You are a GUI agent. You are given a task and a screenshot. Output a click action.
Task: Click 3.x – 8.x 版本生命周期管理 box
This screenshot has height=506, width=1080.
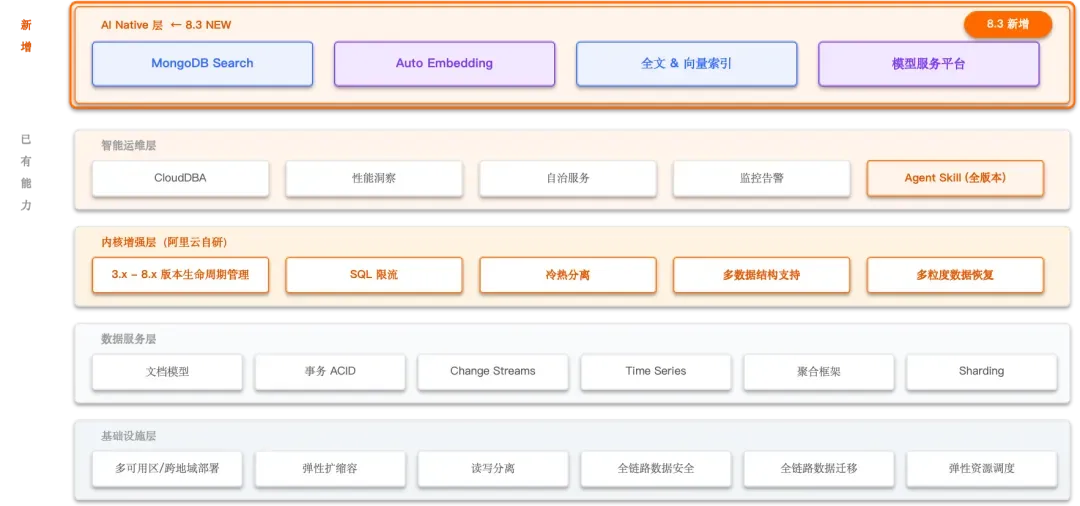point(180,275)
